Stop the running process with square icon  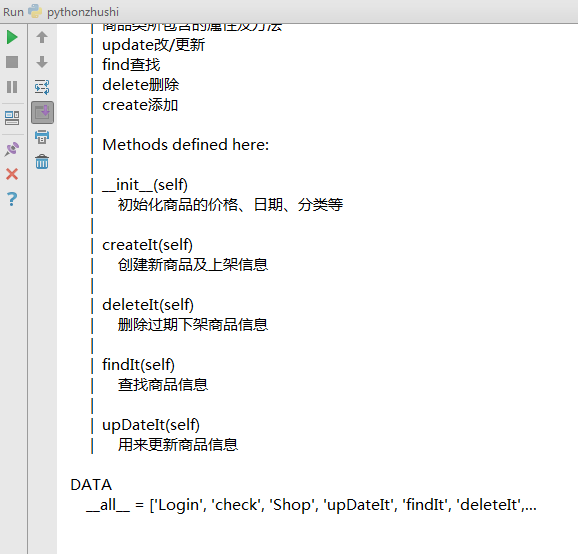coord(12,62)
